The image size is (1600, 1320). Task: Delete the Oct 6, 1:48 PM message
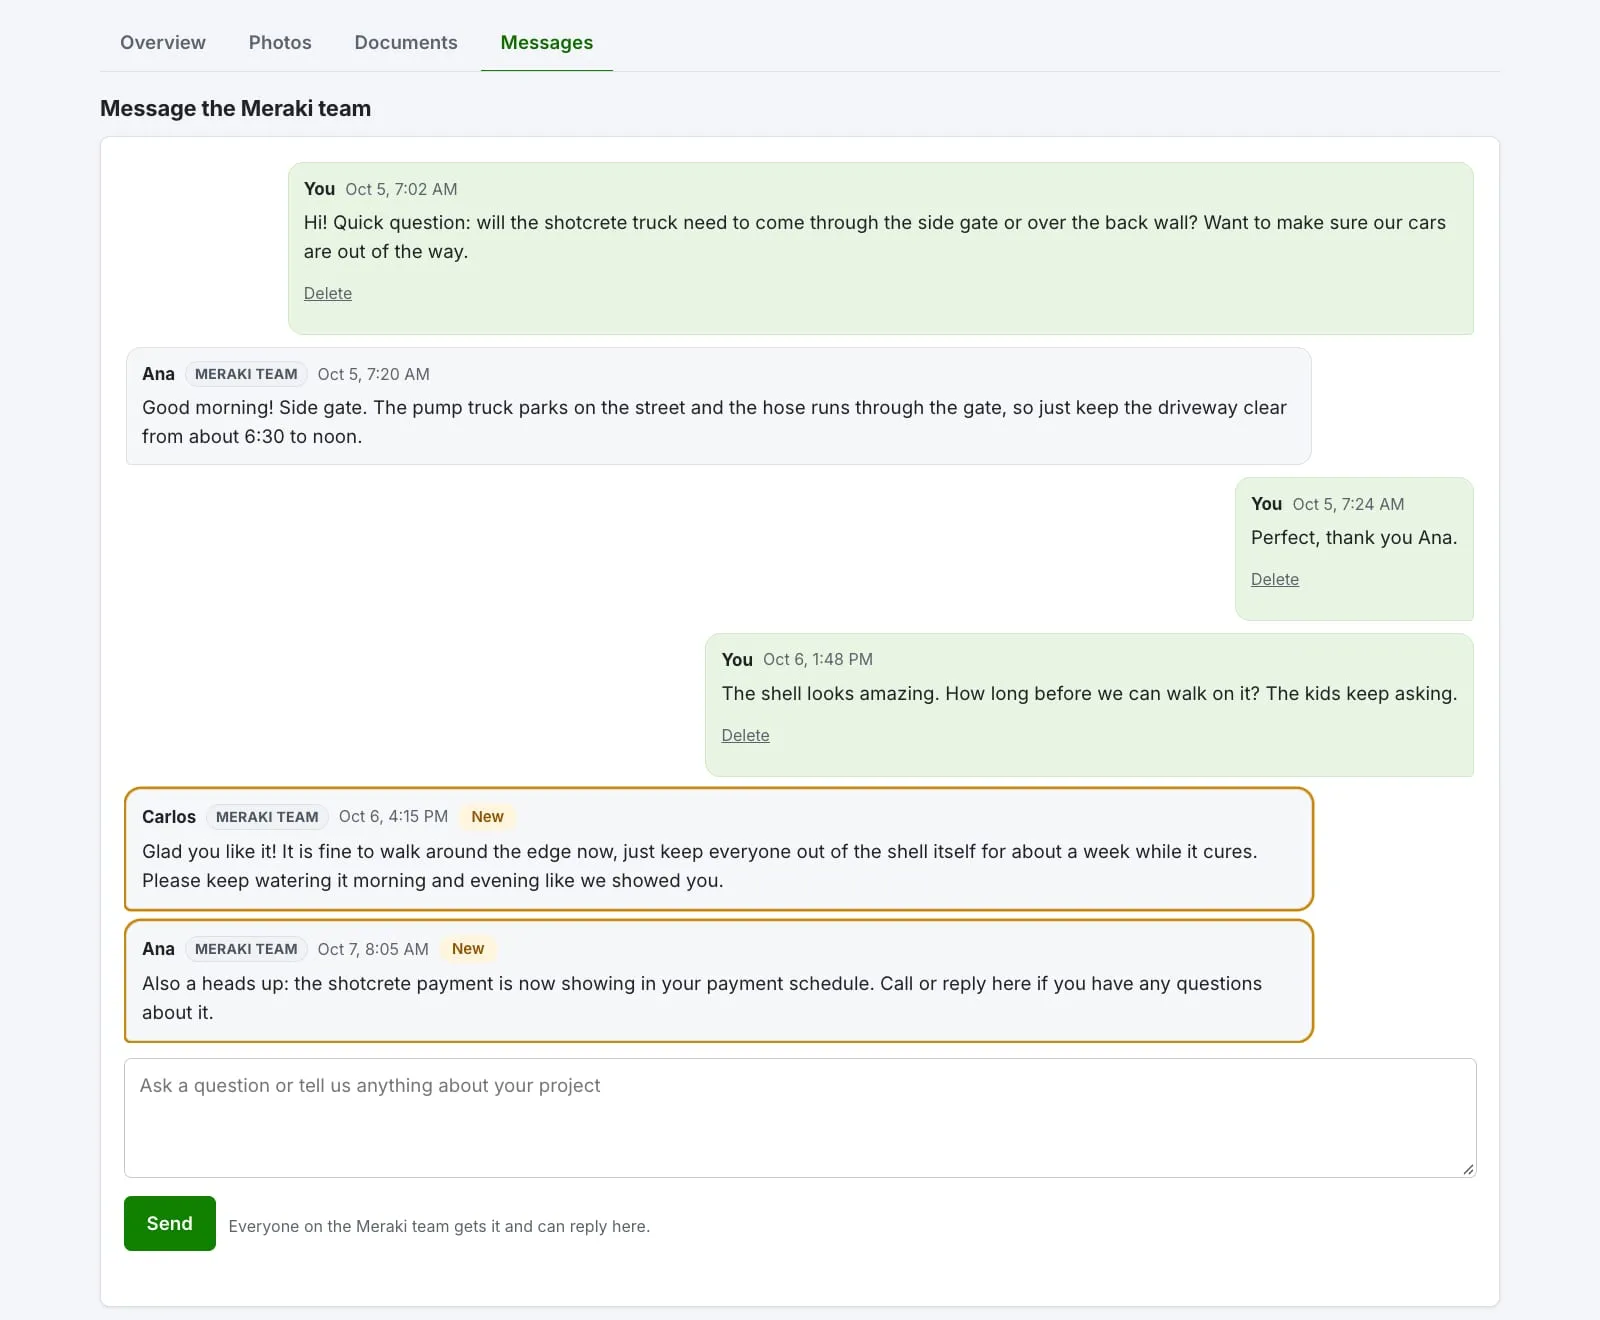[x=745, y=735]
